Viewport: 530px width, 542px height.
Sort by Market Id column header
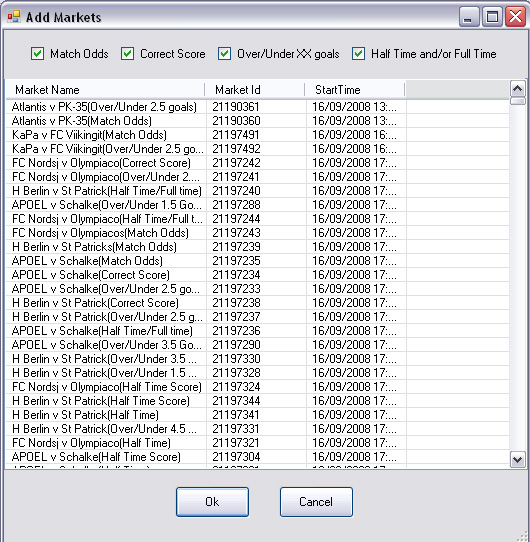point(254,90)
